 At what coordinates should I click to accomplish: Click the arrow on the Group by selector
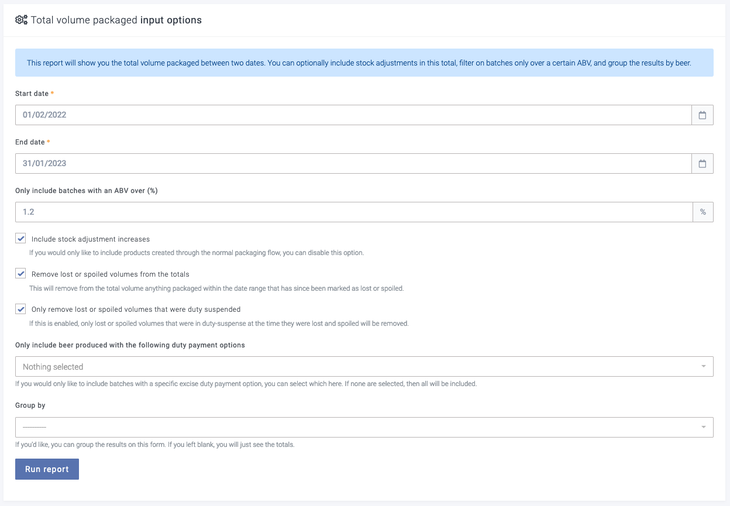pyautogui.click(x=703, y=427)
